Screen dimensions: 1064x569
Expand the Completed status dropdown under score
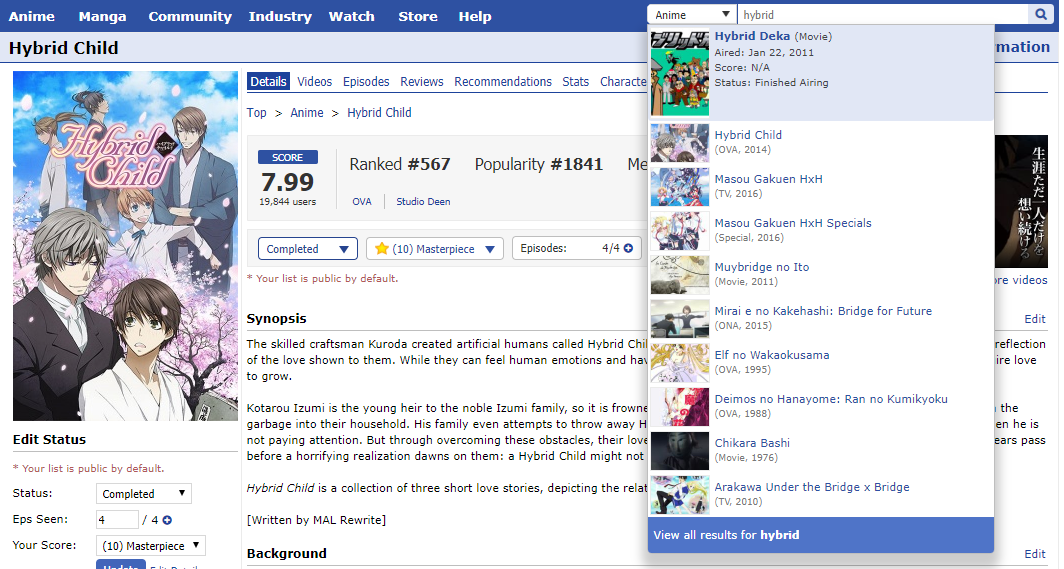[307, 249]
